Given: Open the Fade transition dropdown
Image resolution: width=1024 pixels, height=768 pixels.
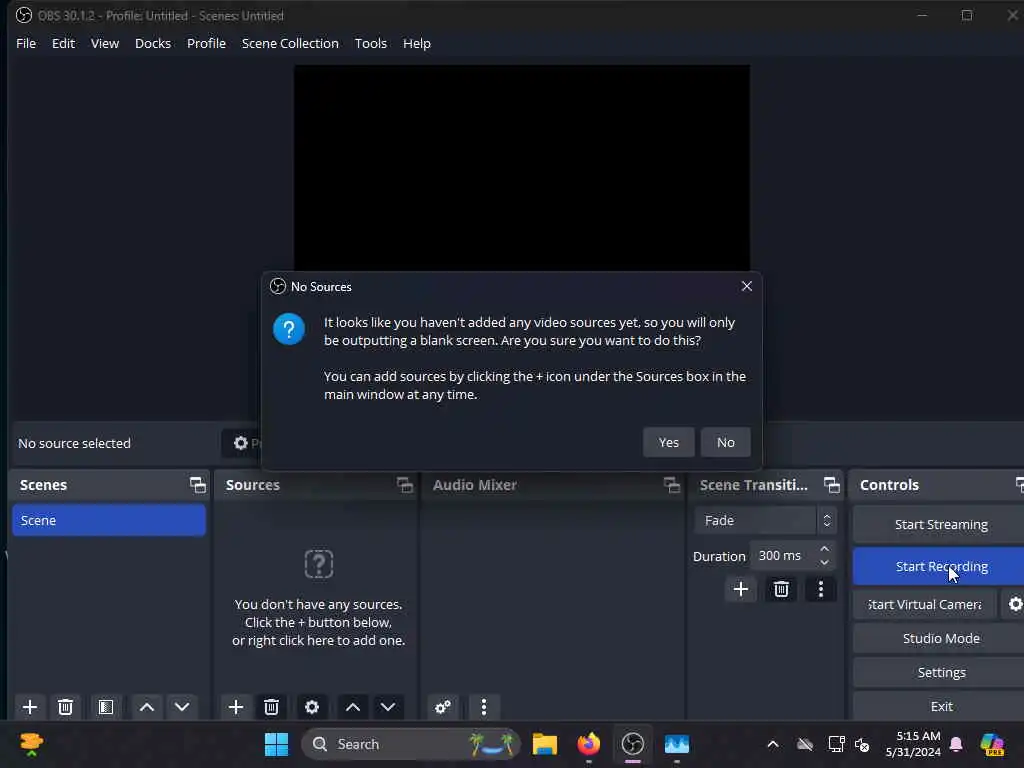Looking at the screenshot, I should pos(765,520).
